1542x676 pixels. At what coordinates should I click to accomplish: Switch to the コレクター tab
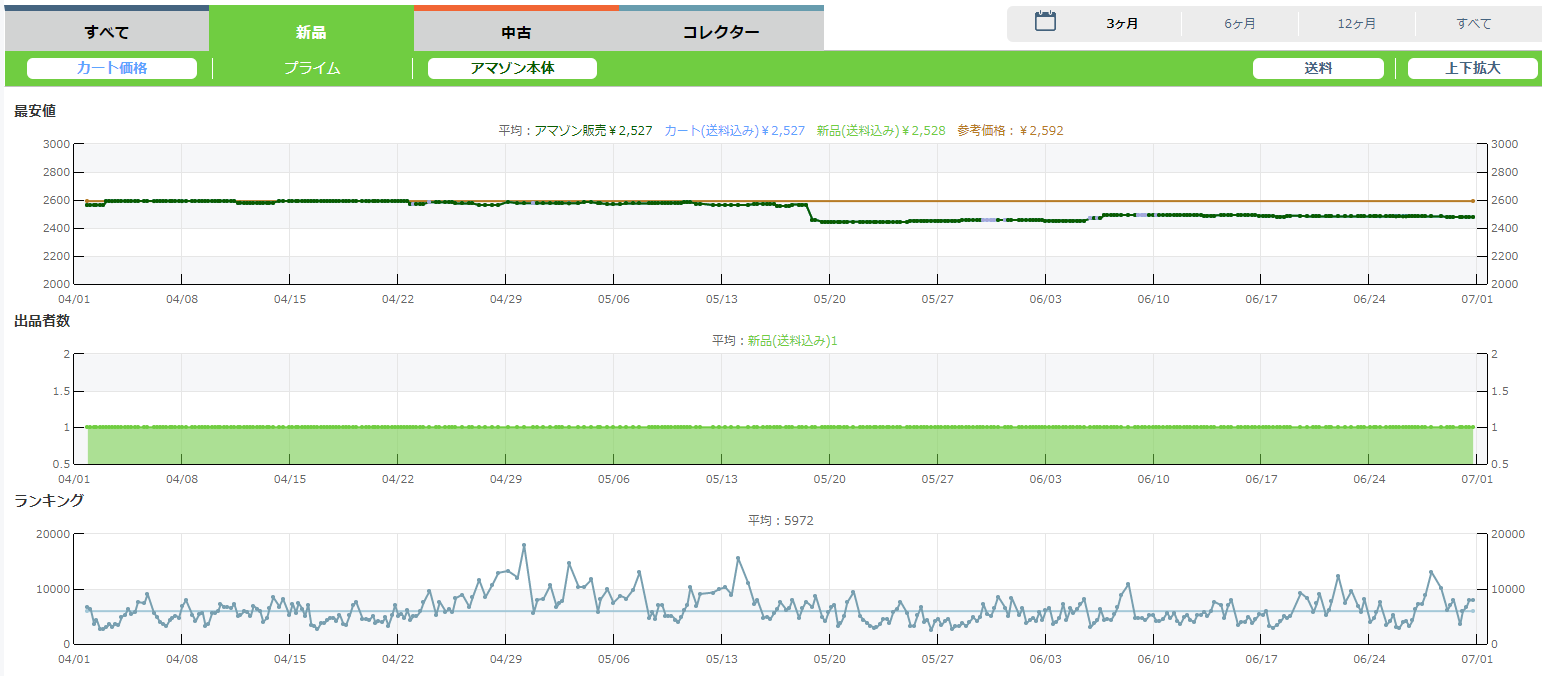721,32
